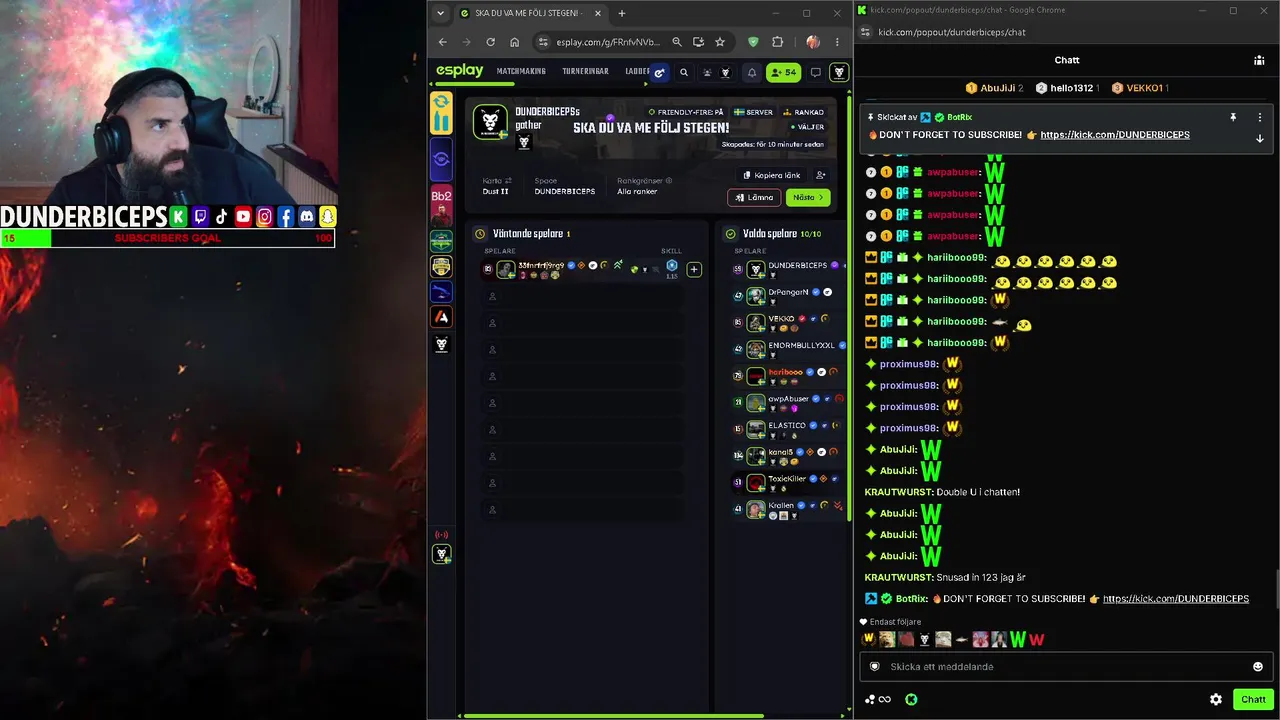Click the gather logo thumbnail
Viewport: 1280px width, 720px height.
[490, 122]
